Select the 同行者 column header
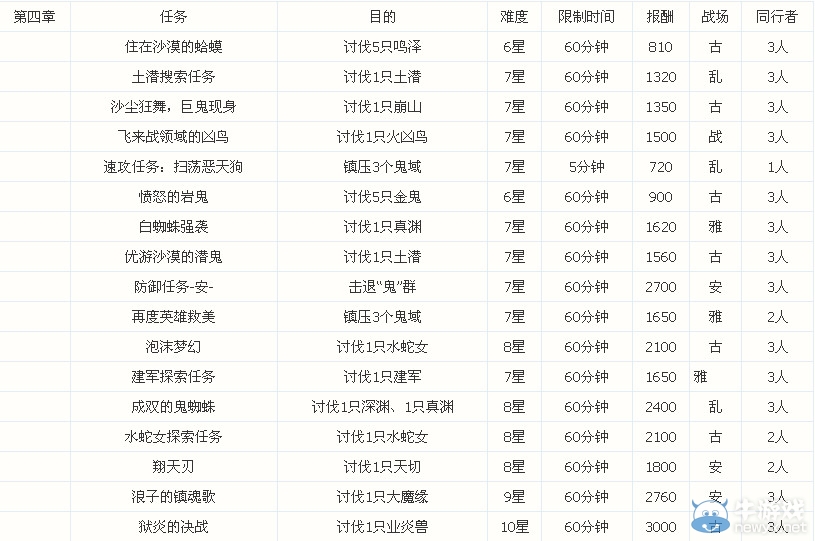Screen dimensions: 815x541 coord(777,17)
